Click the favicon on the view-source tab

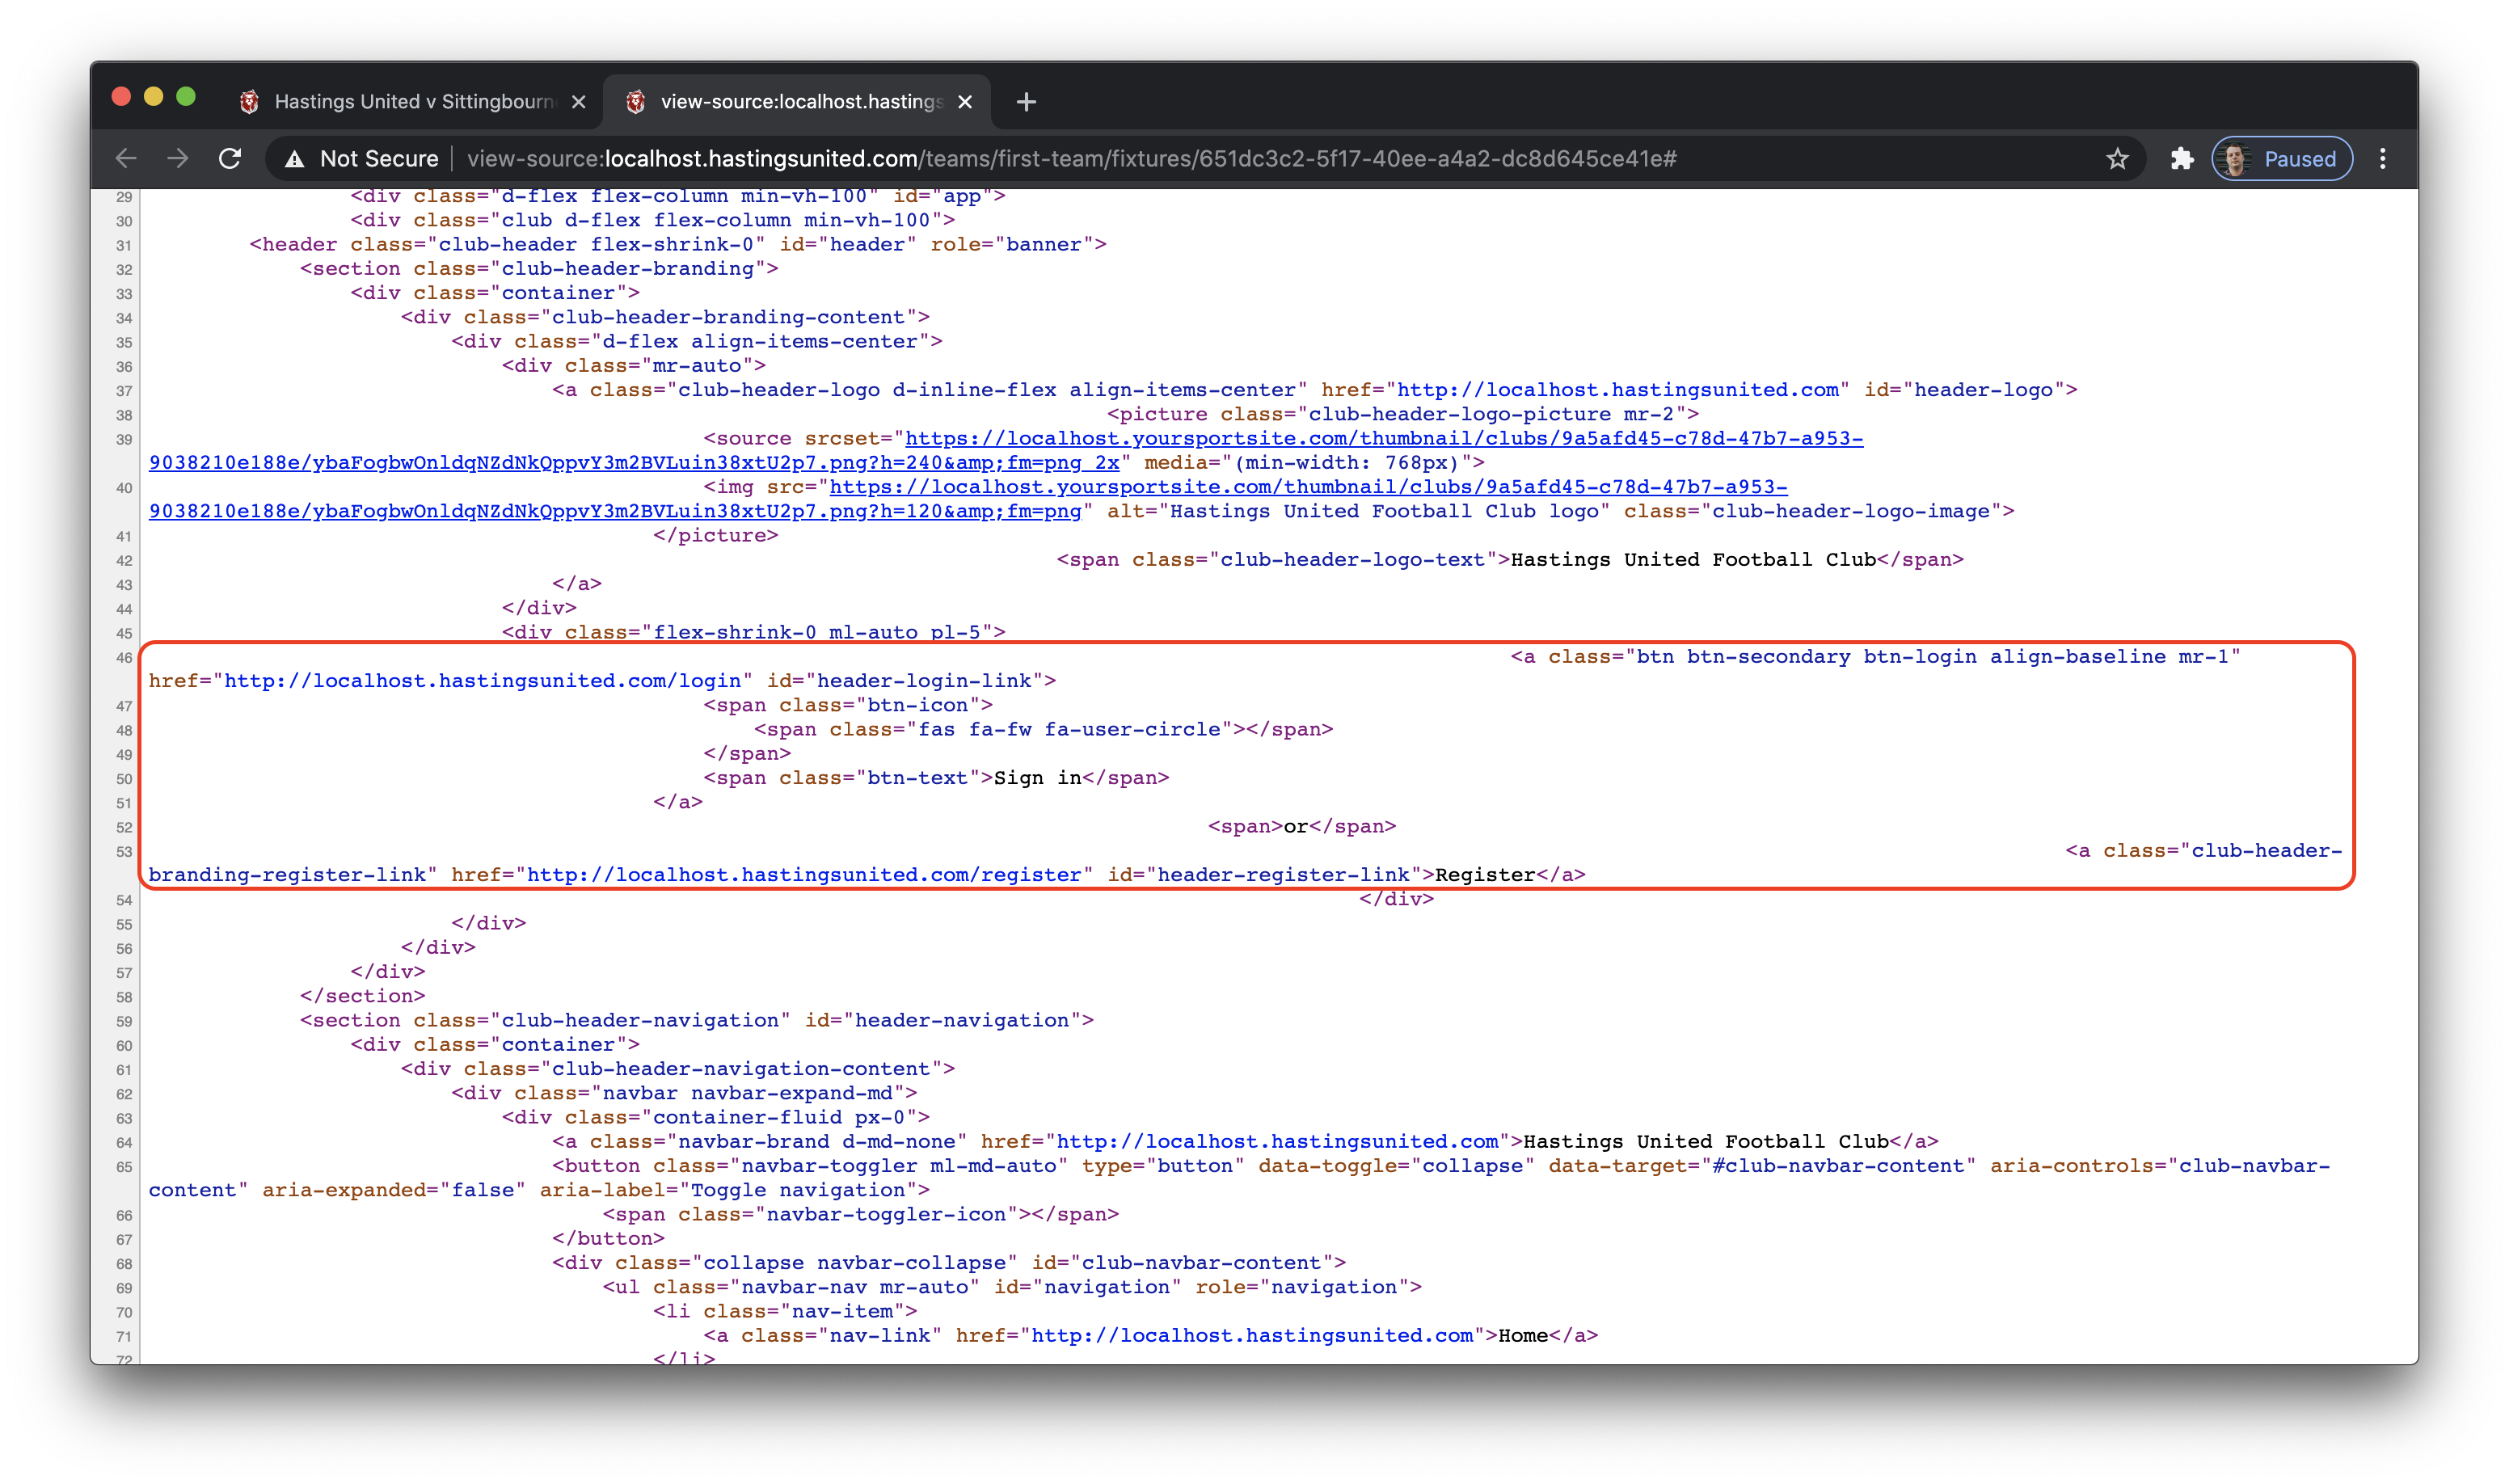click(636, 102)
